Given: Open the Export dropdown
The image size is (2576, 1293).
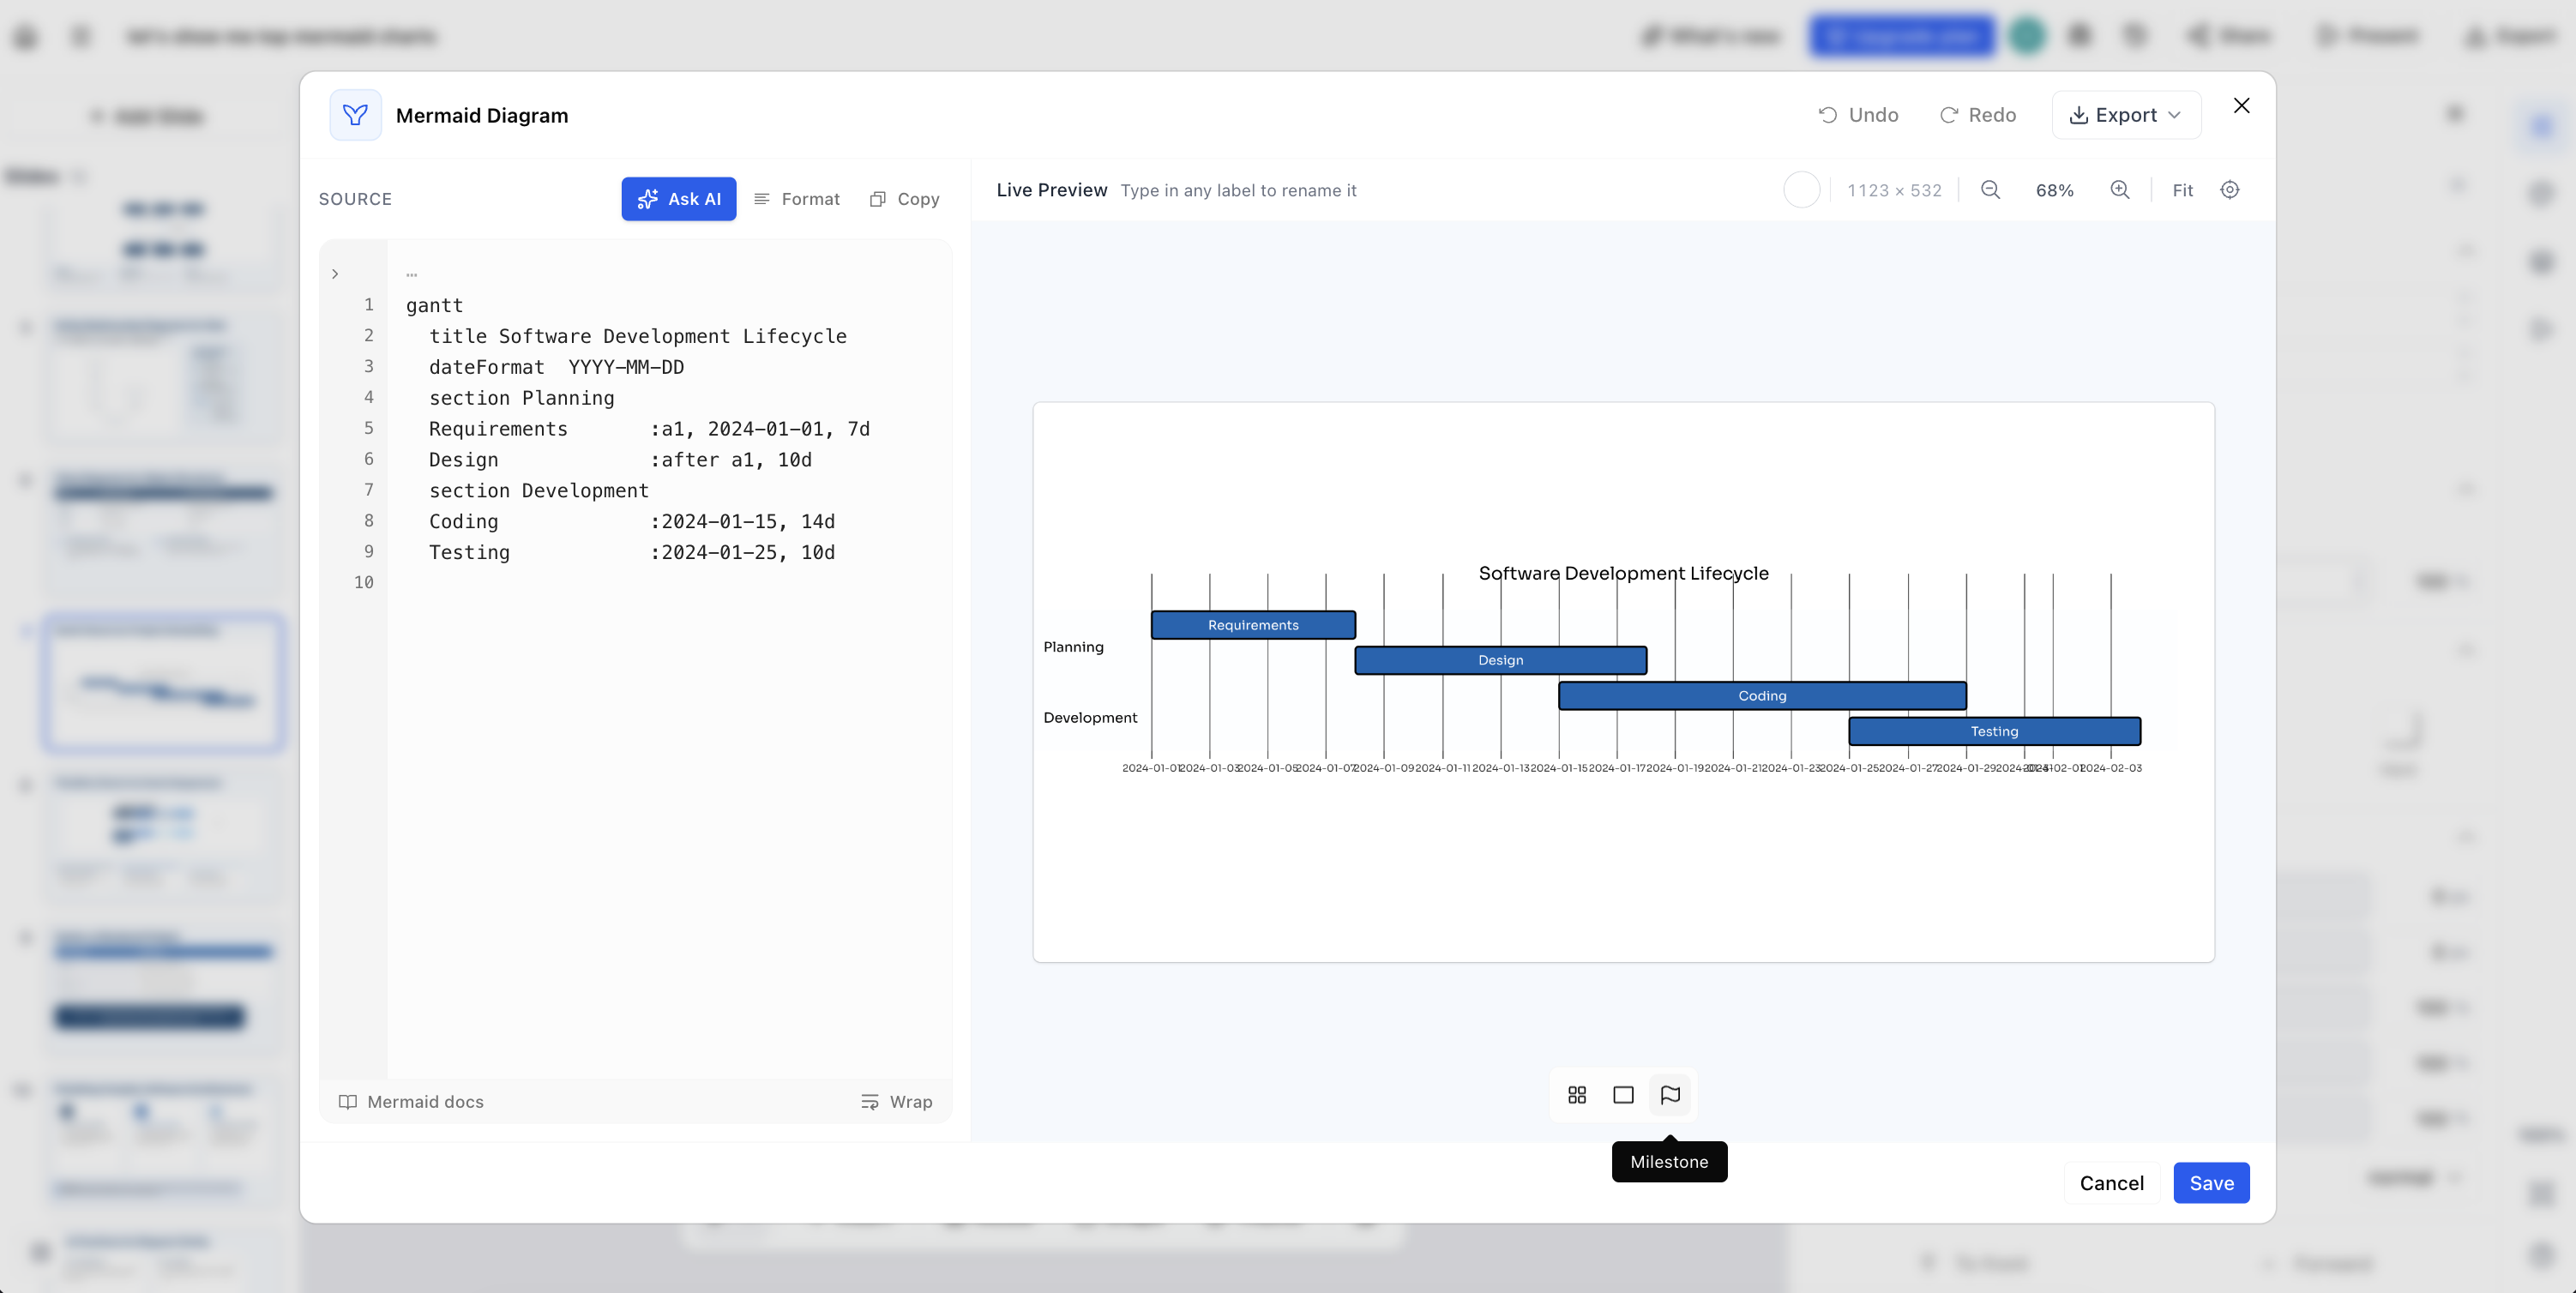Looking at the screenshot, I should coord(2126,115).
